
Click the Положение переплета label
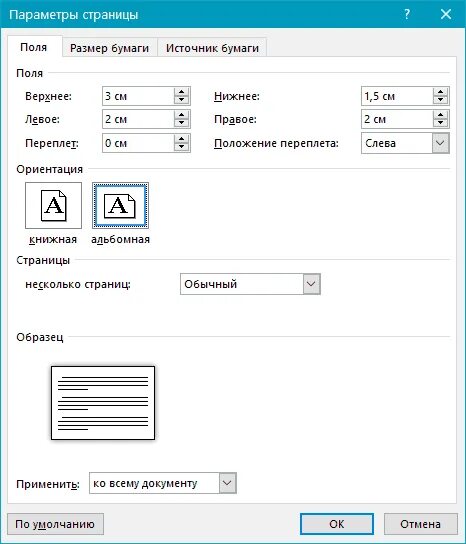pos(276,143)
